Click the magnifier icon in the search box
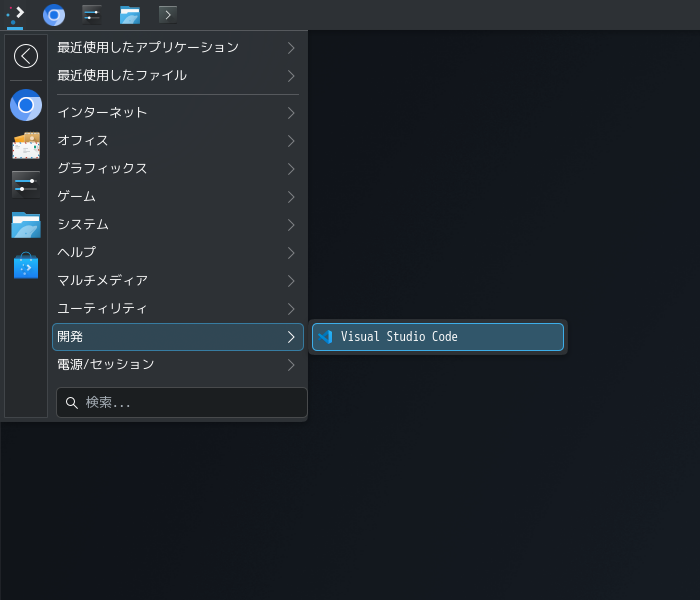The height and width of the screenshot is (600, 700). point(71,403)
